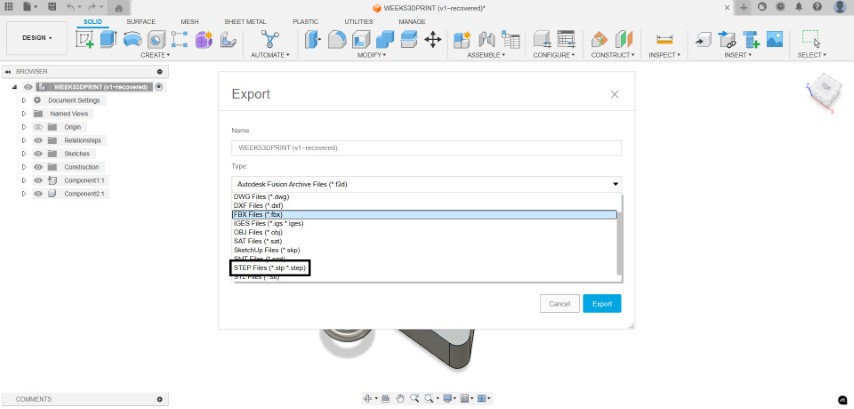Open the data panel grid icon
This screenshot has width=854, height=409.
[8, 7]
